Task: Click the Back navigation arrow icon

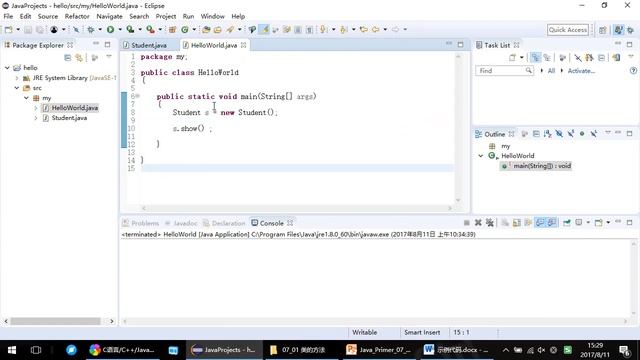Action: tap(376, 29)
